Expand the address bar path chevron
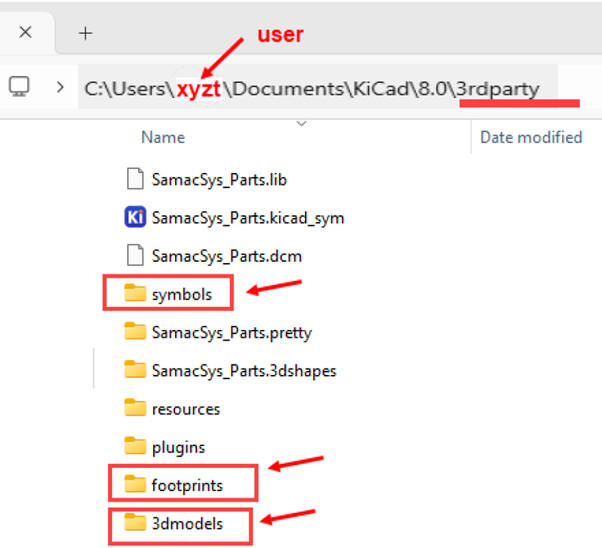The height and width of the screenshot is (548, 602). [59, 88]
